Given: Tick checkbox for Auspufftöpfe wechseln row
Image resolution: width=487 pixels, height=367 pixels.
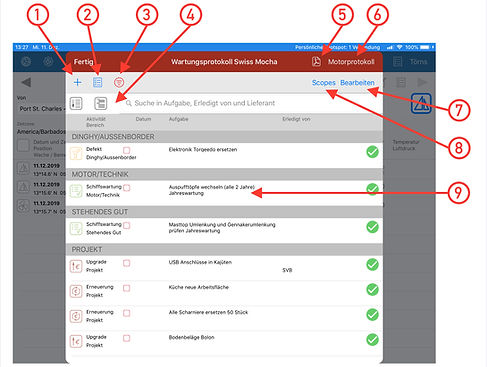Looking at the screenshot, I should [126, 188].
